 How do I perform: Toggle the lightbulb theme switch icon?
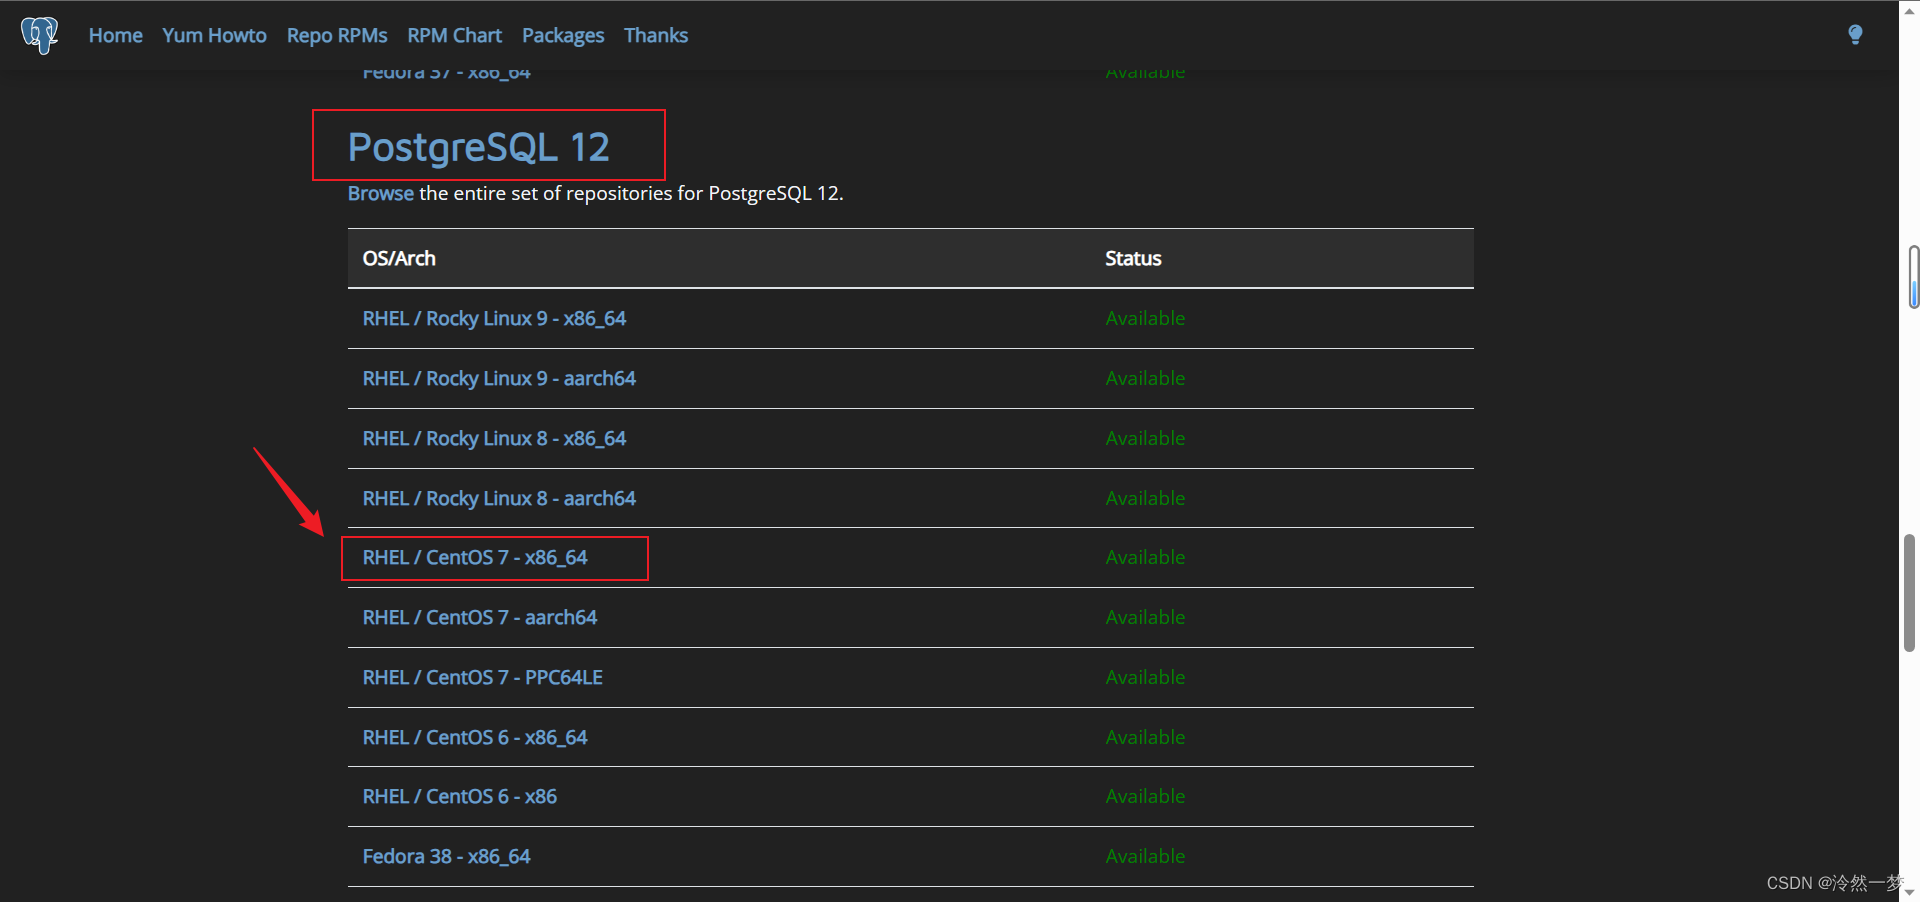pos(1855,35)
